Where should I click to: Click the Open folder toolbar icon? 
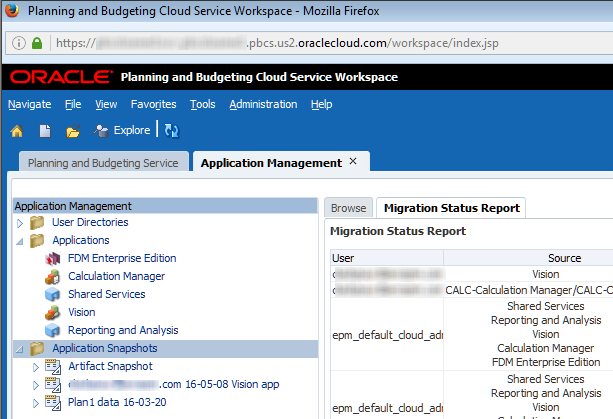[x=72, y=131]
